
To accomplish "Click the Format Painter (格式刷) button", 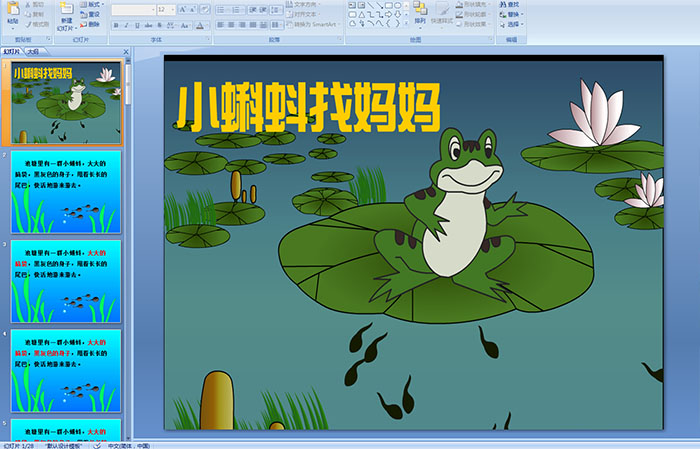I will 38,25.
